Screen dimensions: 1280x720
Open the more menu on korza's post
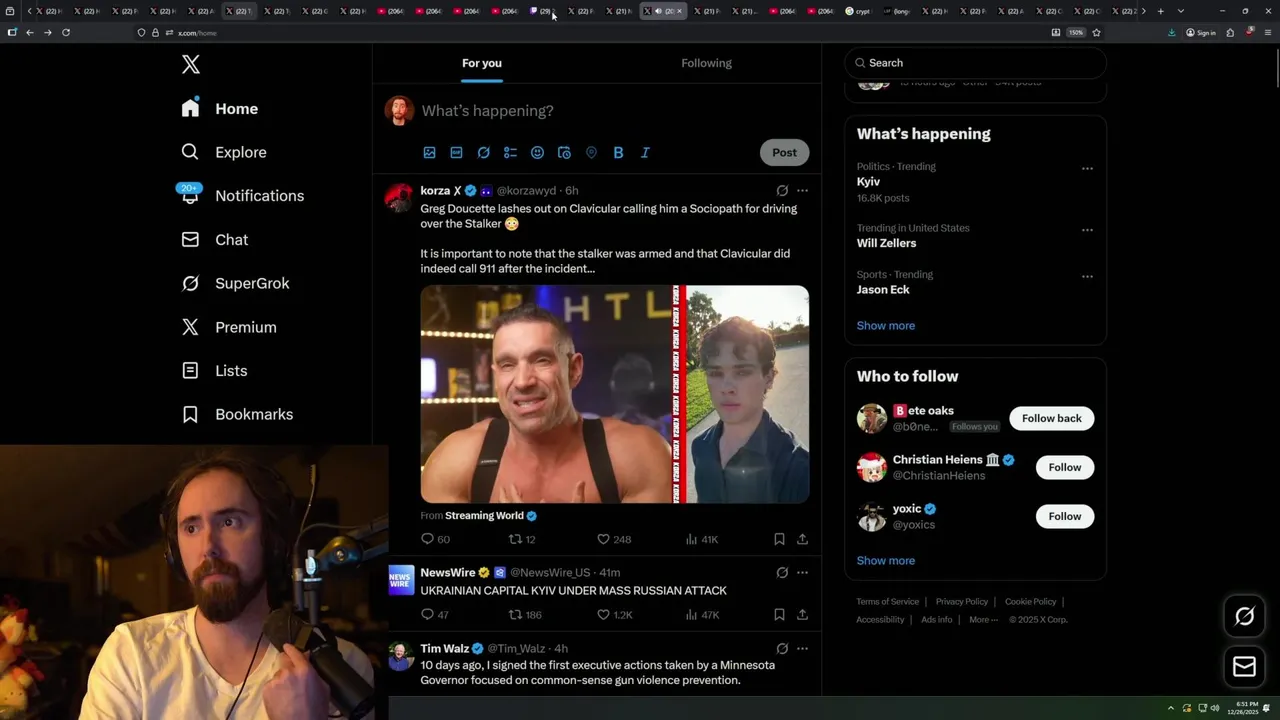click(802, 190)
